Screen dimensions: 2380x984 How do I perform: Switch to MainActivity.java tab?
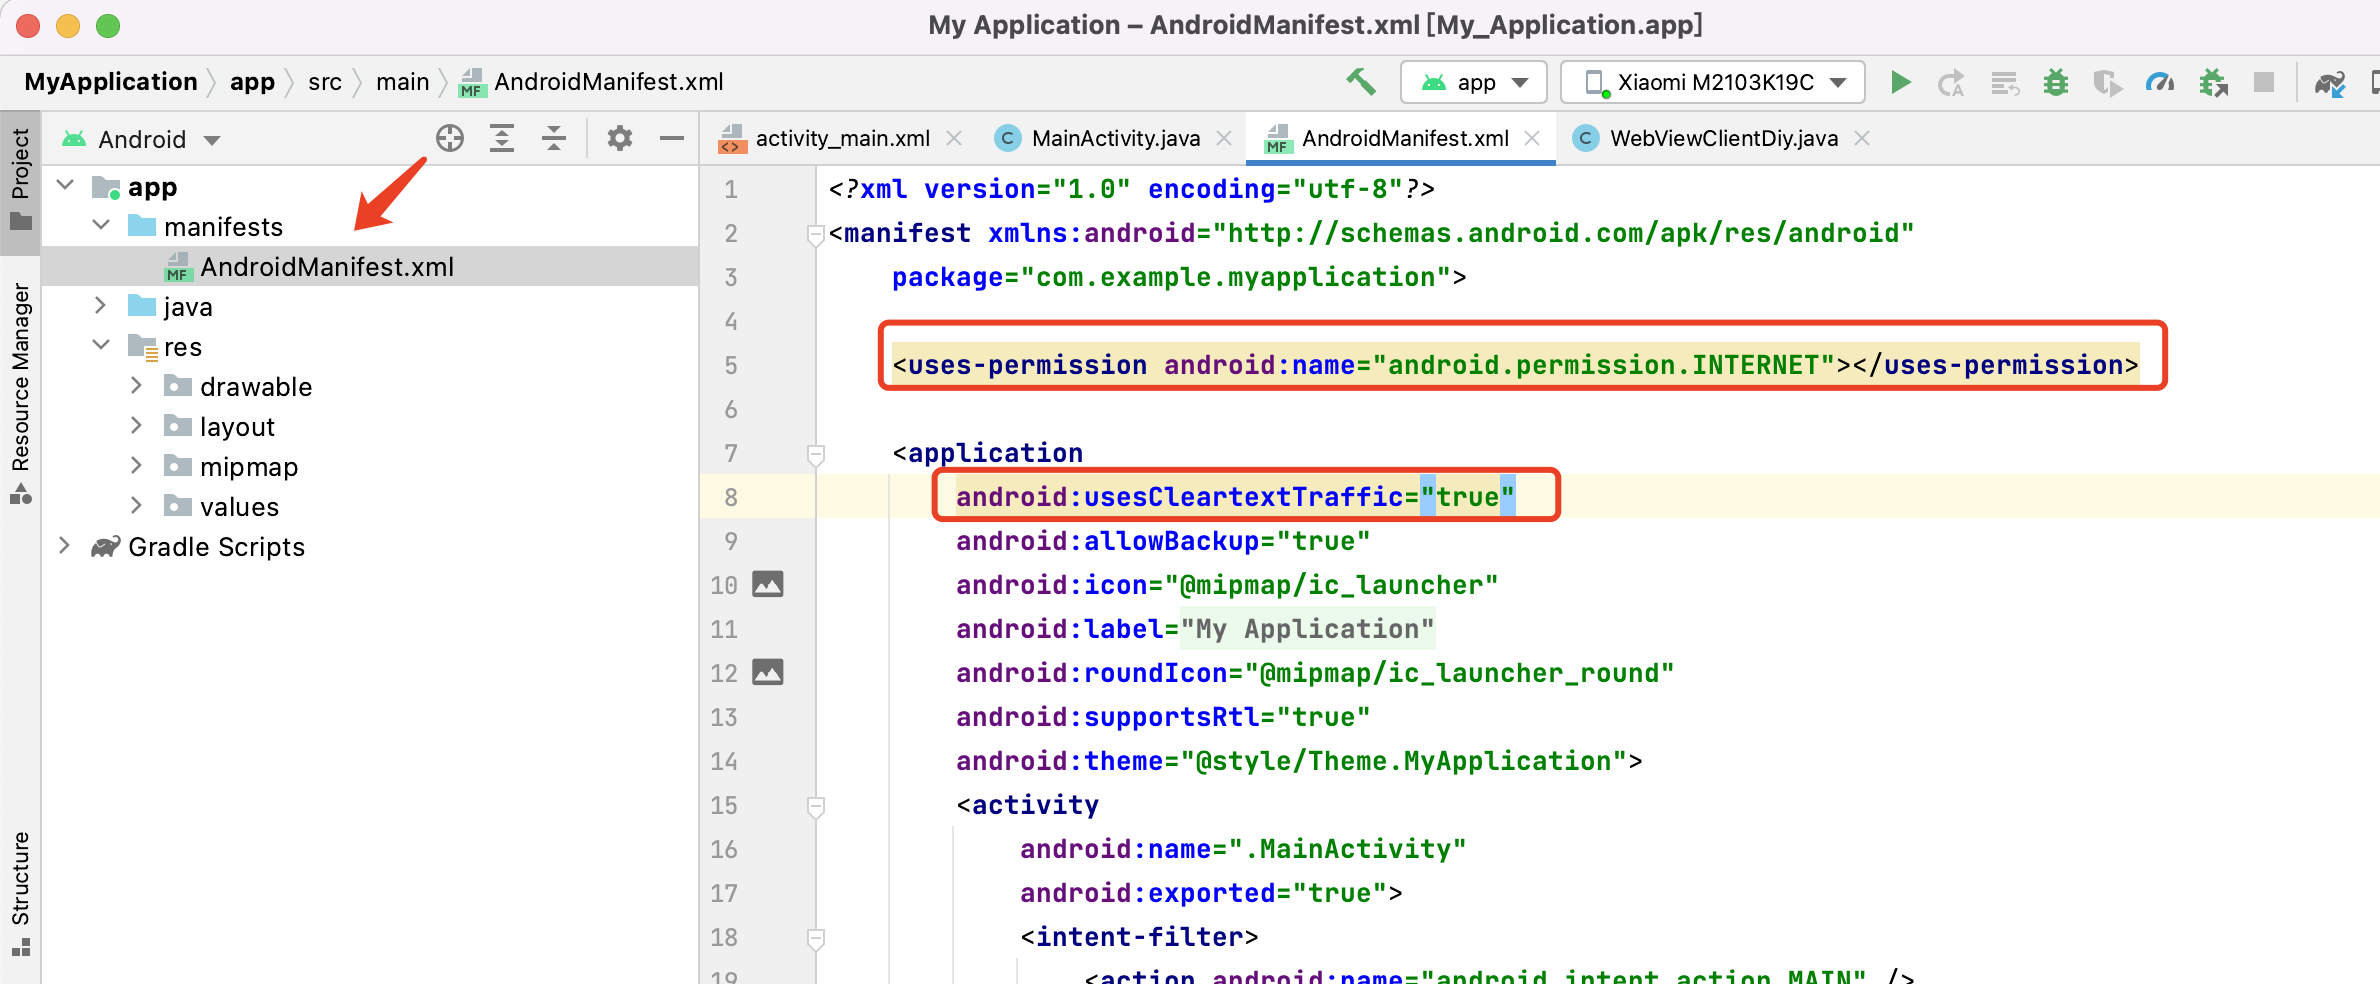click(x=1115, y=139)
